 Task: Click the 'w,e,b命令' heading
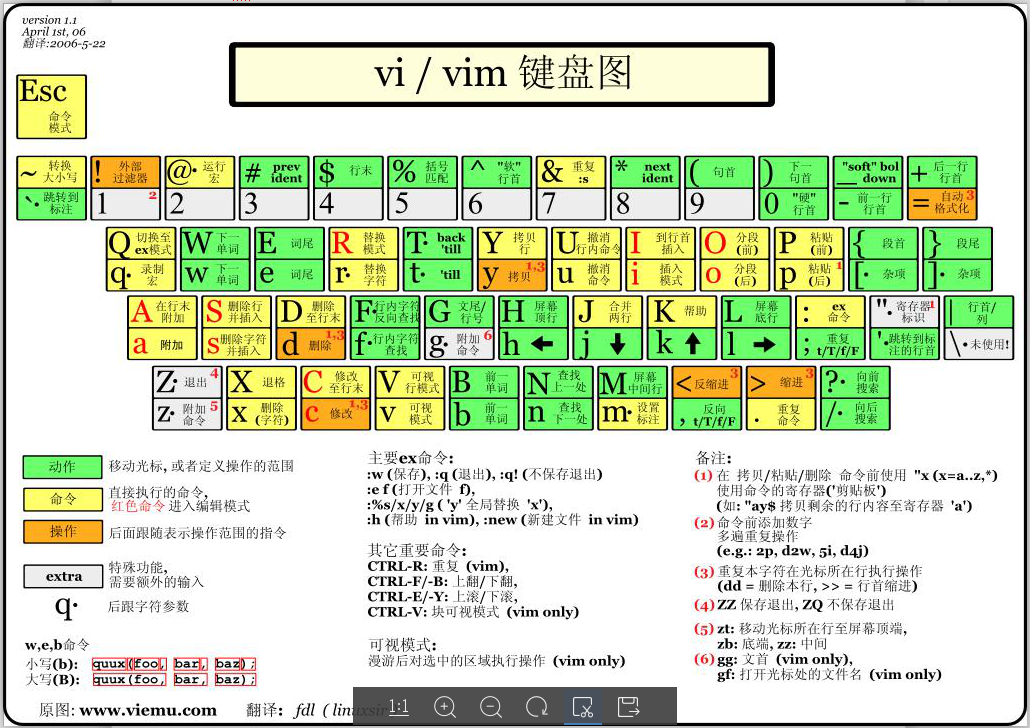point(56,645)
